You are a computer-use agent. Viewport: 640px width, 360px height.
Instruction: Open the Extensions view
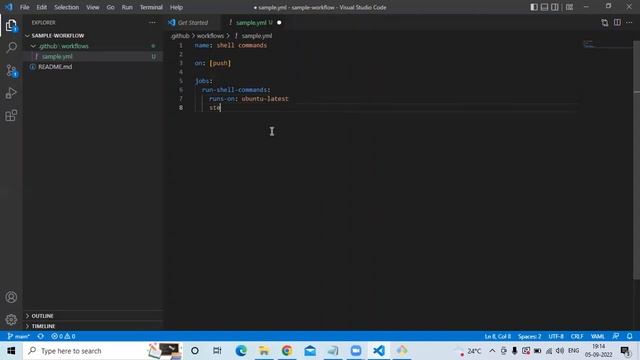[11, 116]
